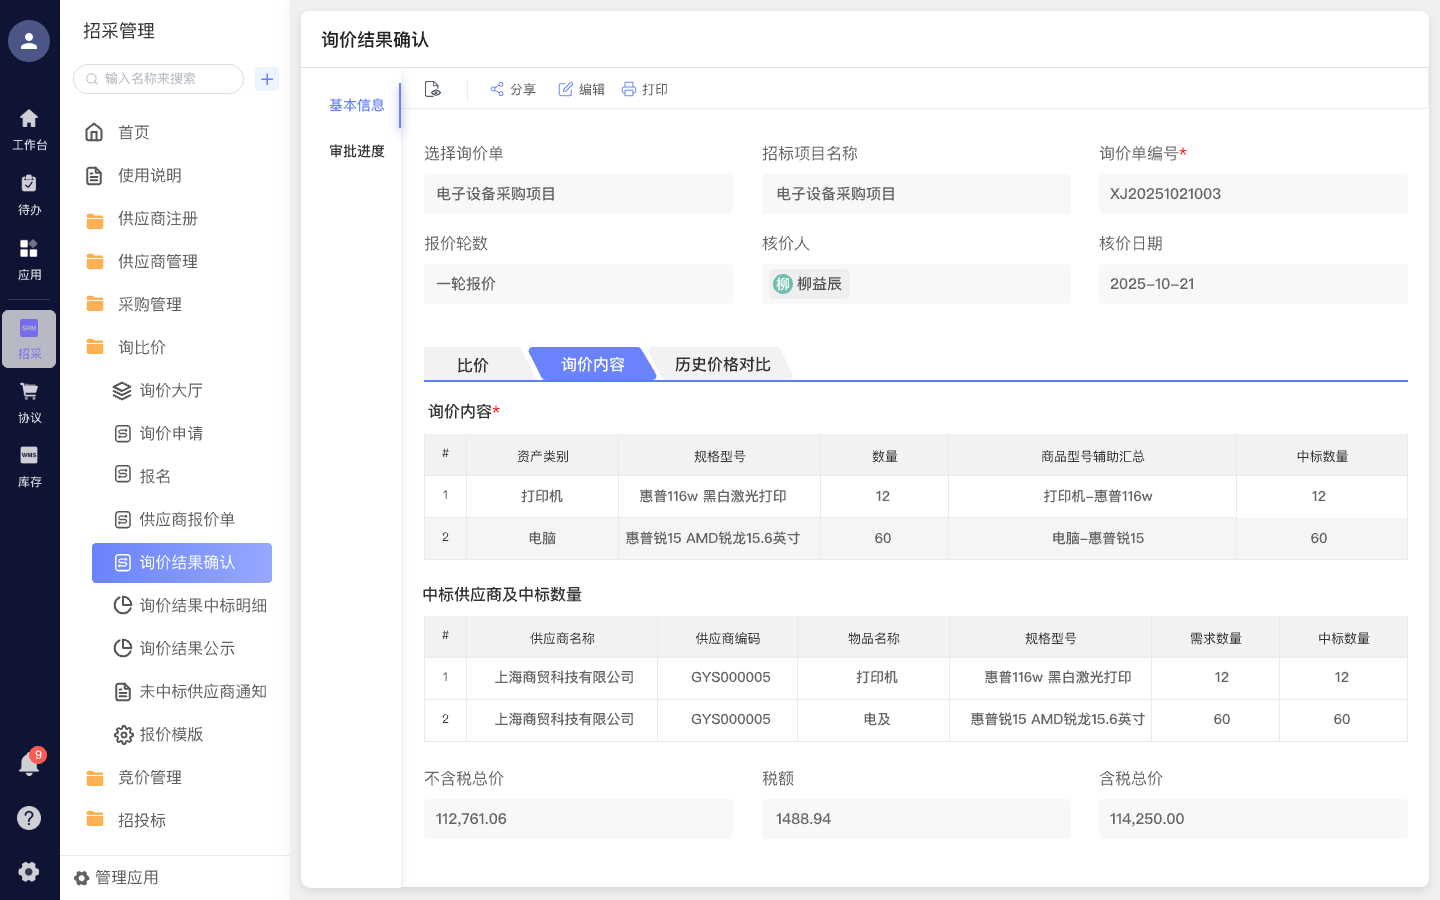1440x900 pixels.
Task: Switch to the 比价 tab
Action: click(x=472, y=364)
